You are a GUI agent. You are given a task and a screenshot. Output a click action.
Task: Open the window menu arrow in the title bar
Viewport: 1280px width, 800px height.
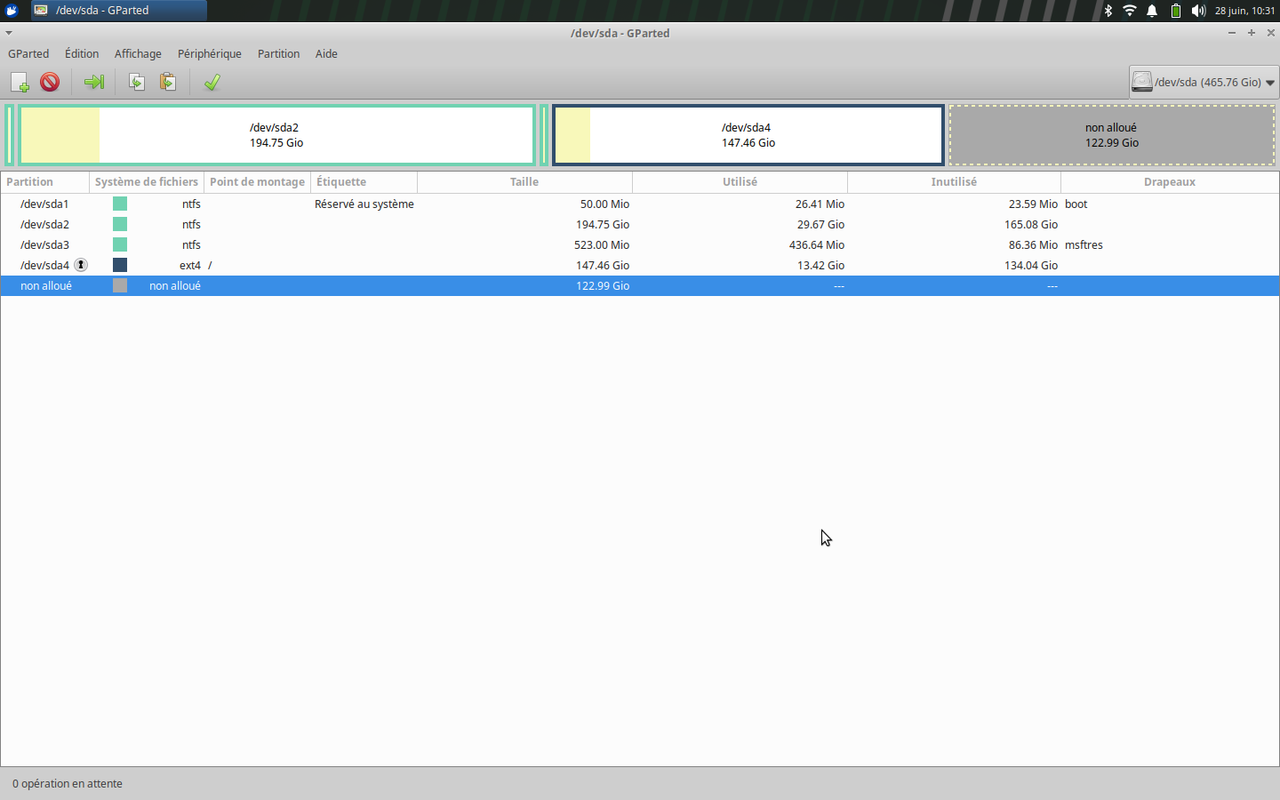(9, 33)
